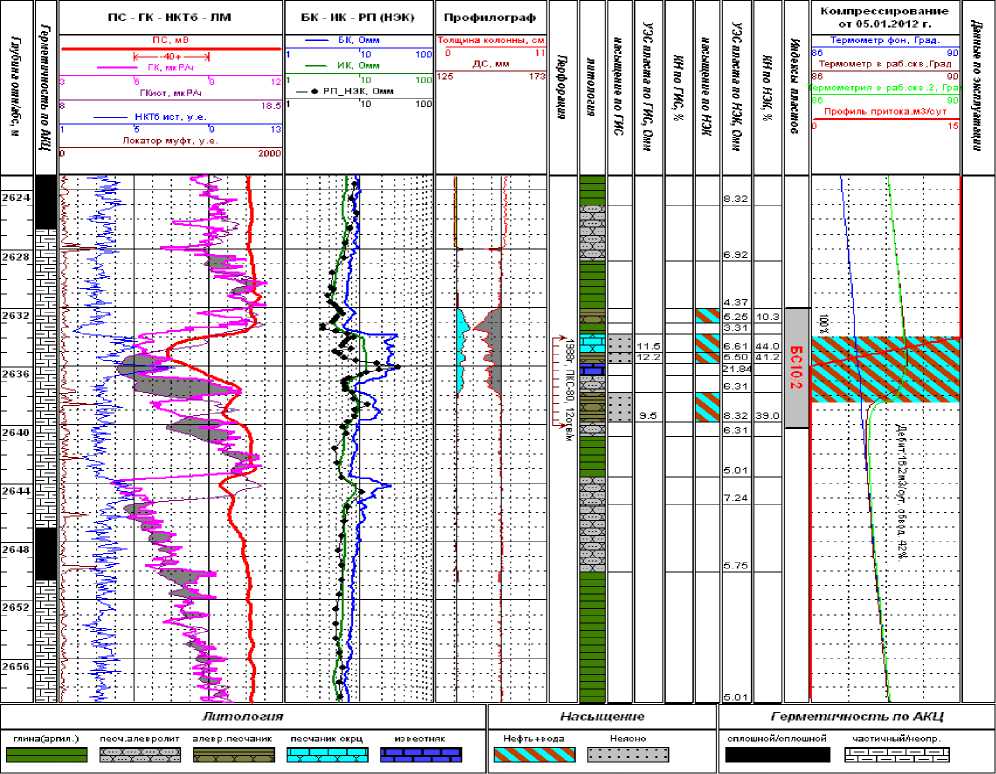The height and width of the screenshot is (774, 996).
Task: Click the РП_НЭК, Омм curve label
Action: pos(358,91)
